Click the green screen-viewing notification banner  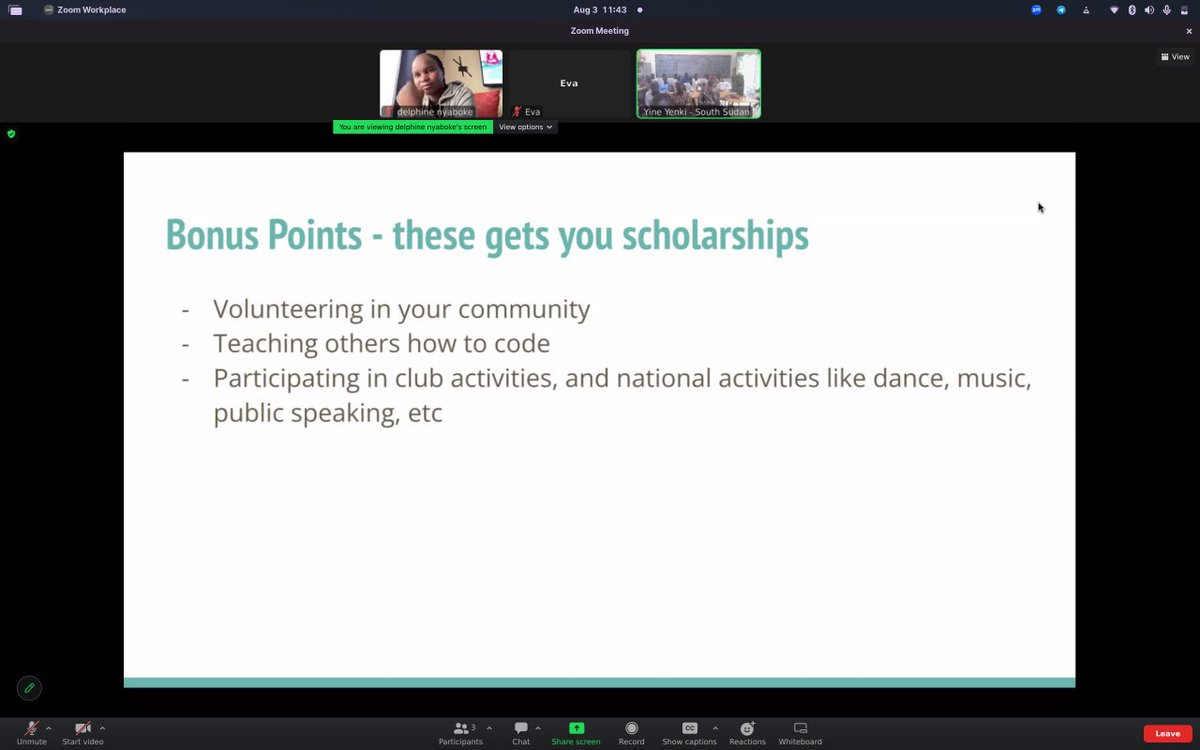[x=413, y=127]
